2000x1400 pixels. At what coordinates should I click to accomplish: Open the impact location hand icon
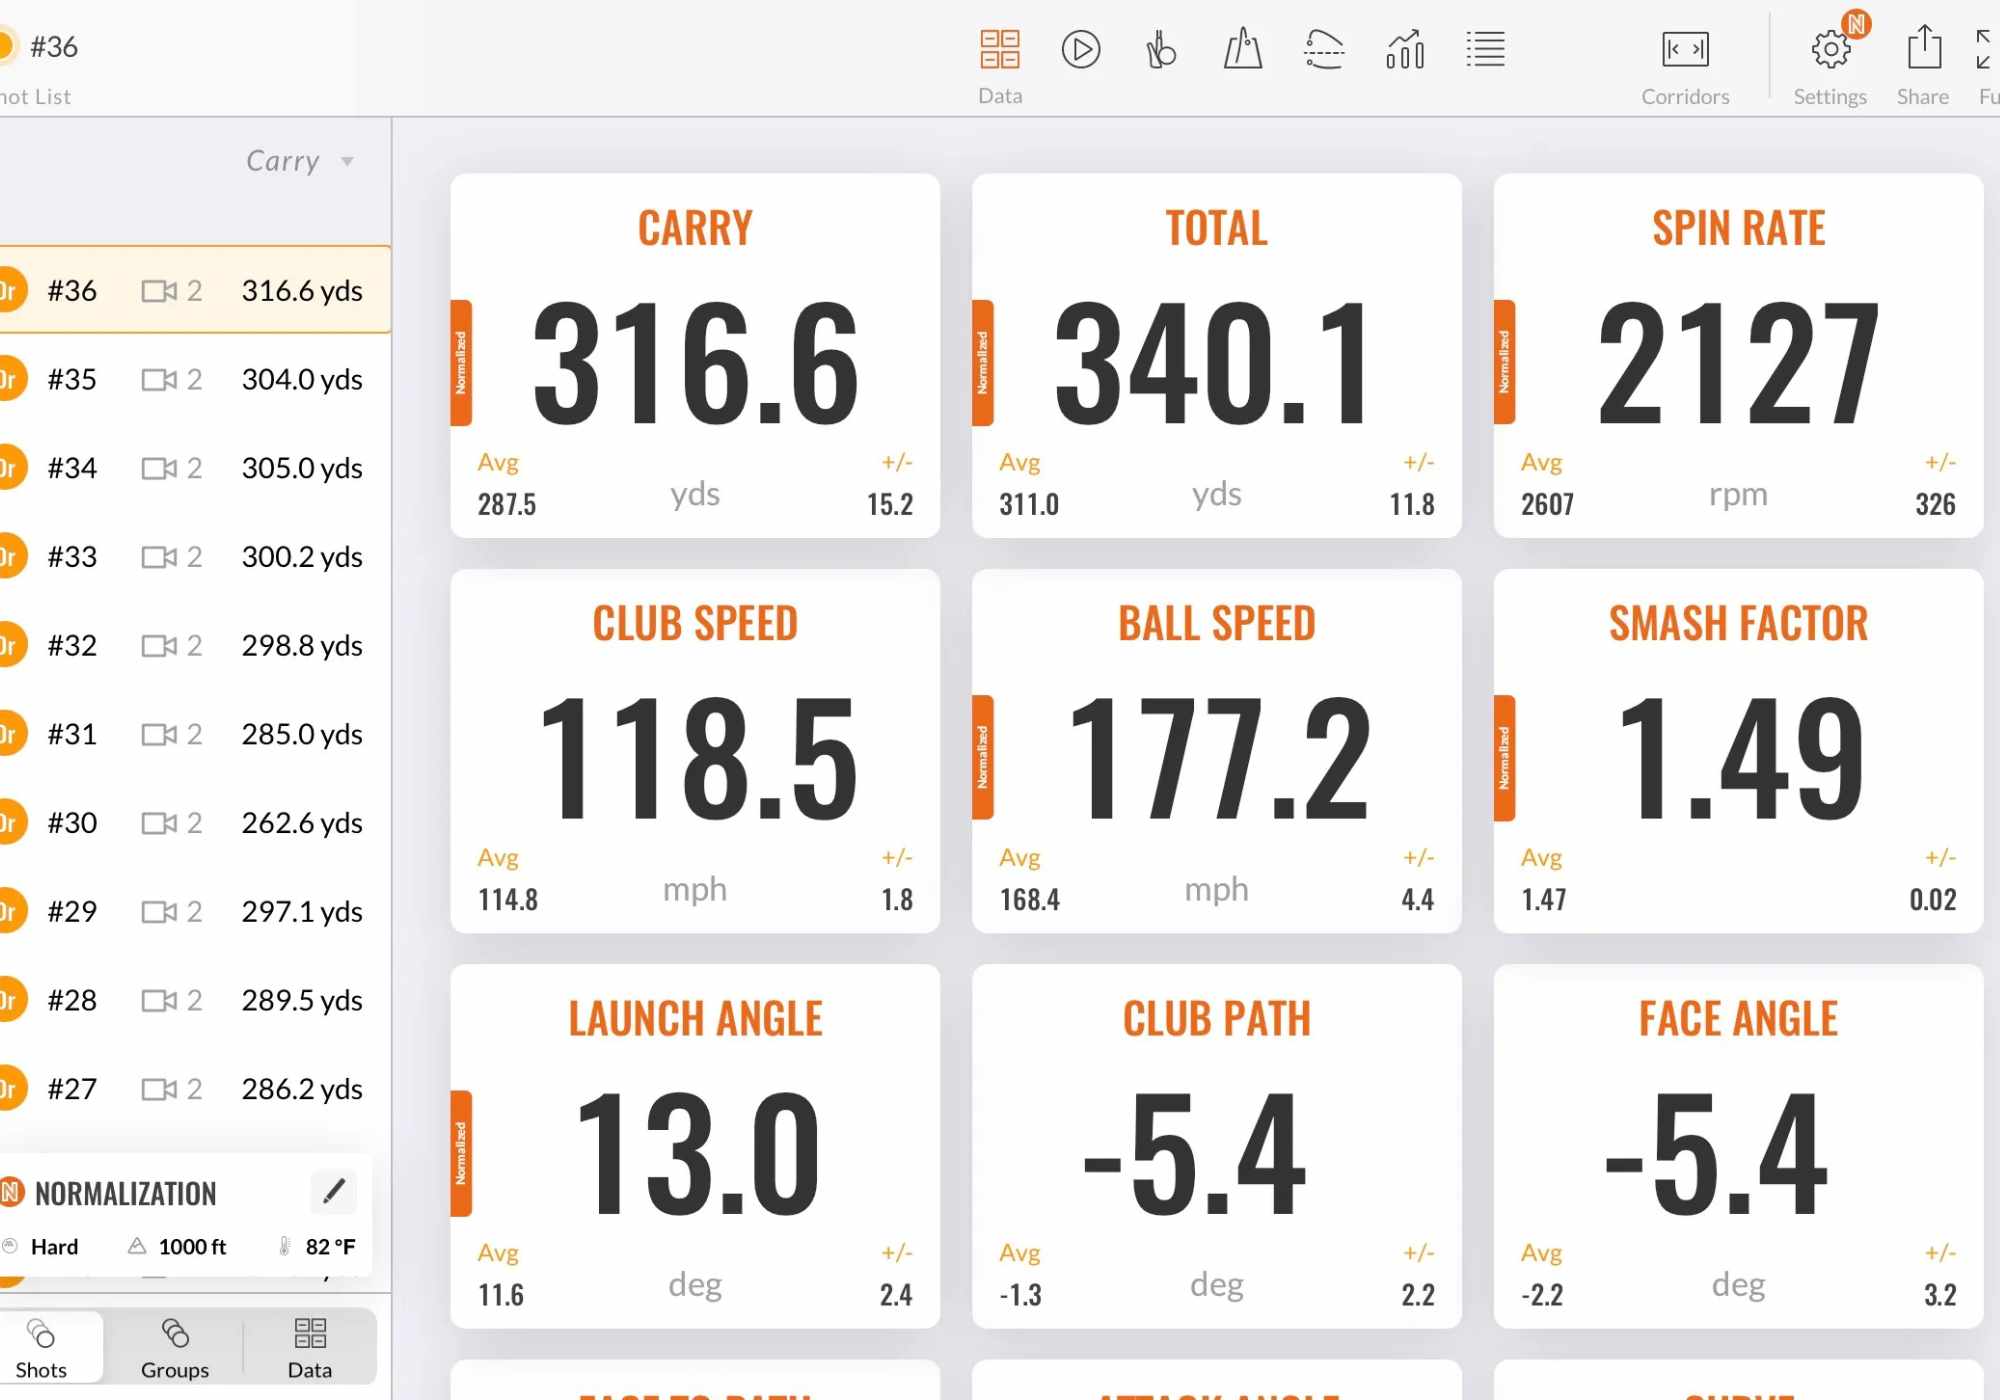click(x=1161, y=49)
